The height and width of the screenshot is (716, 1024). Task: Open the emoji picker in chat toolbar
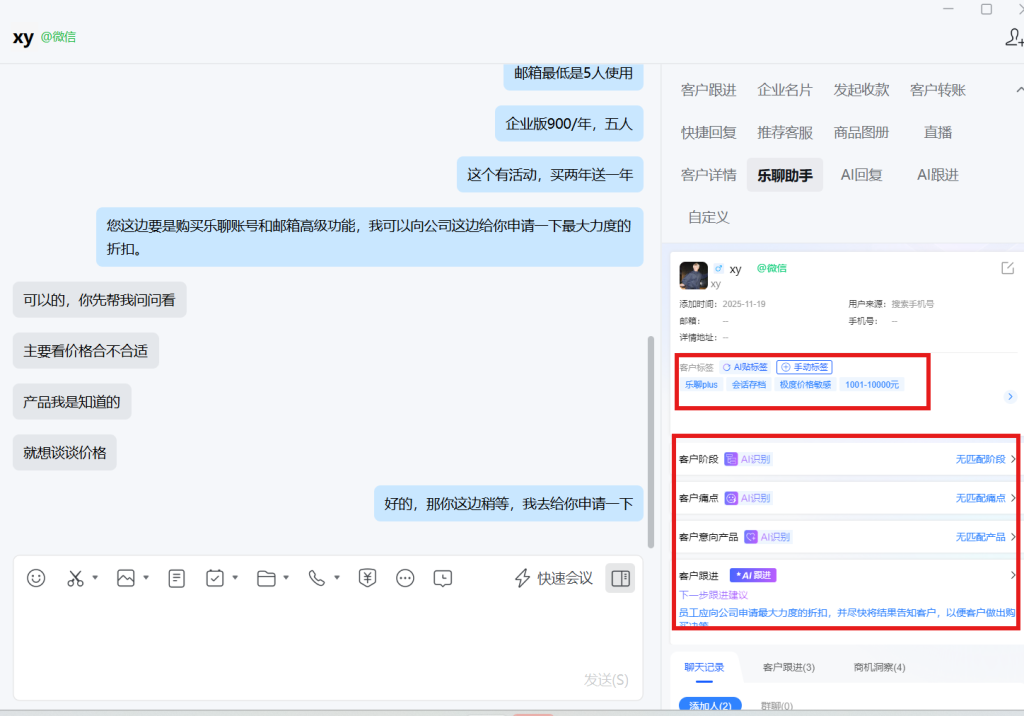click(36, 578)
